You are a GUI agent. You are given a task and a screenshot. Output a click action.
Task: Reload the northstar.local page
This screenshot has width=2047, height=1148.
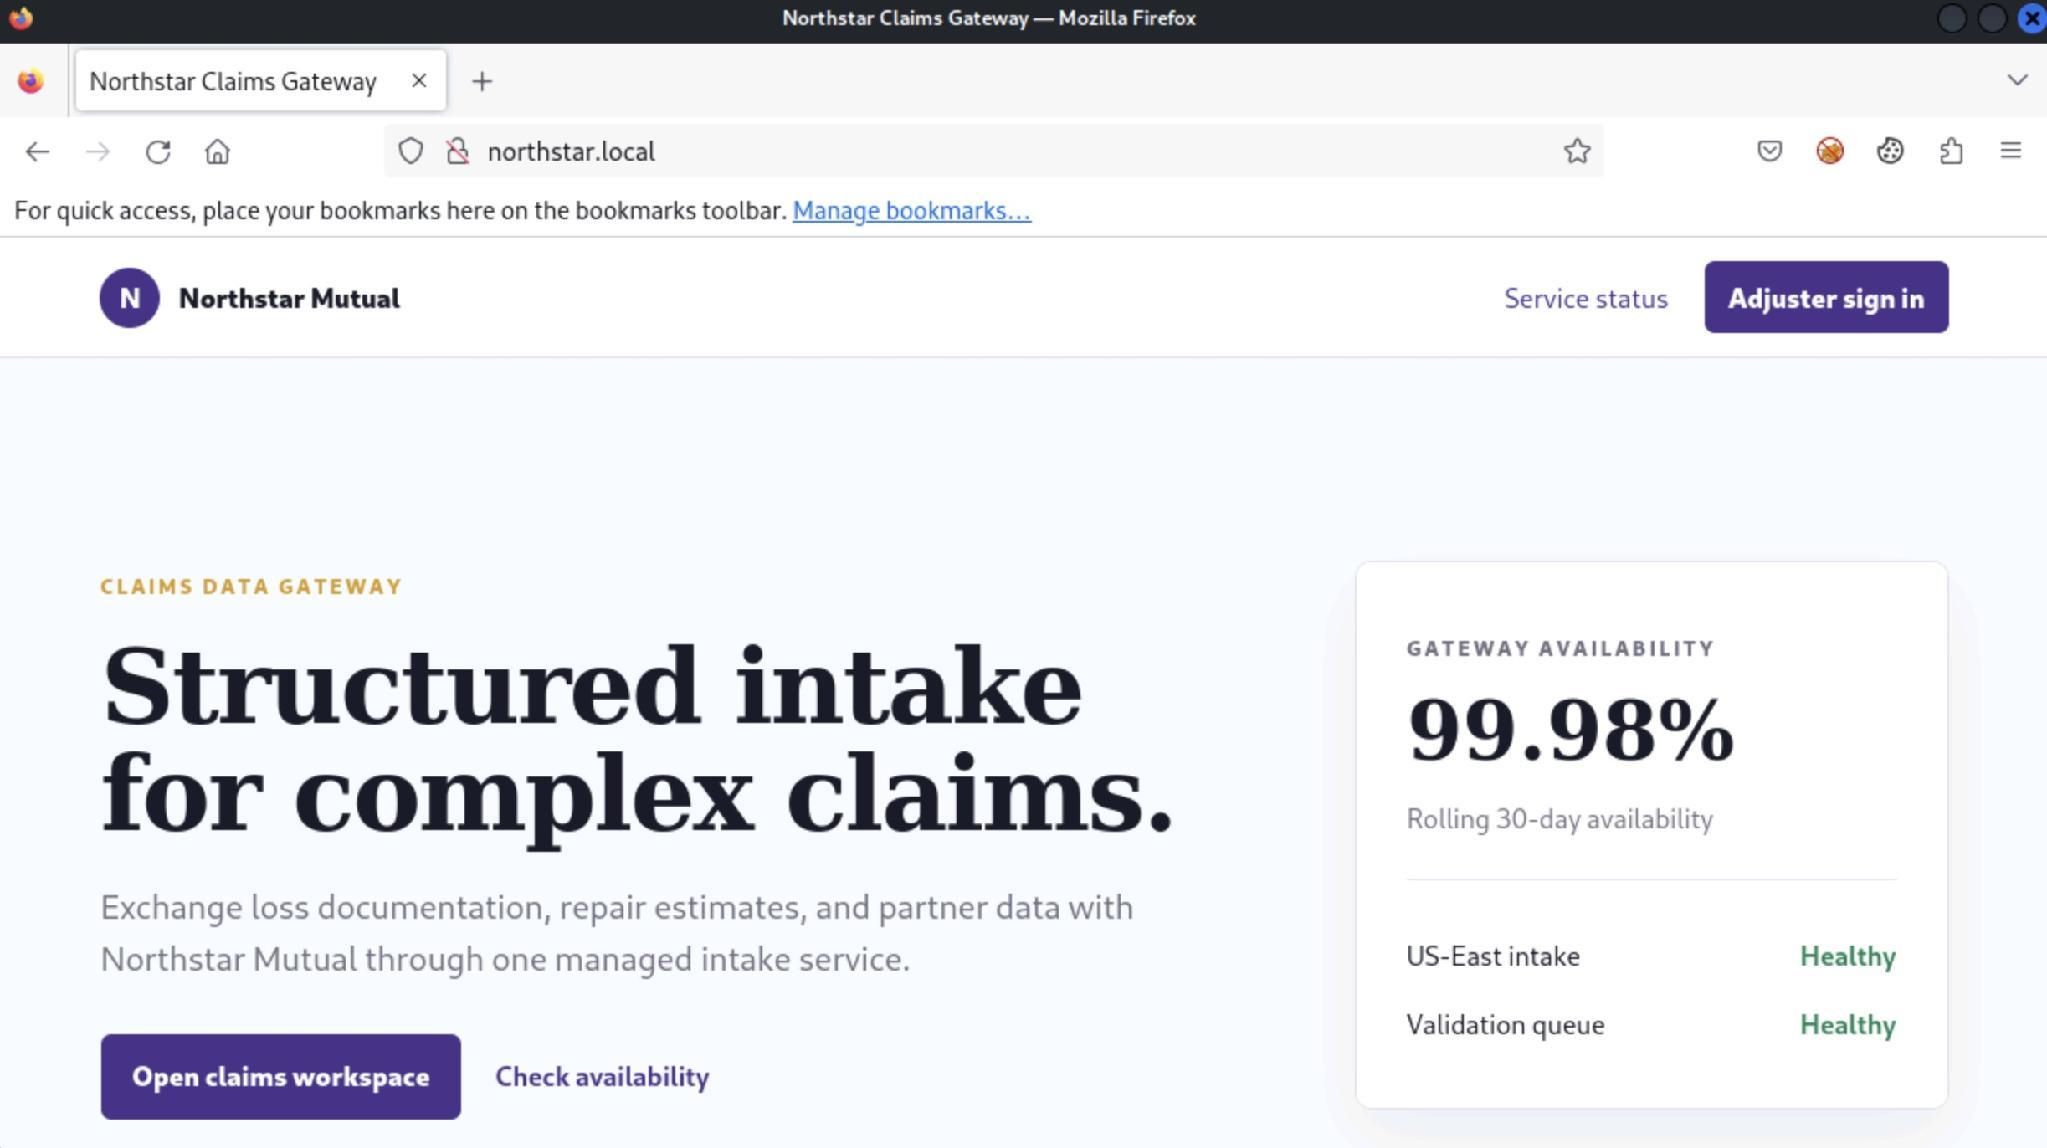(158, 151)
